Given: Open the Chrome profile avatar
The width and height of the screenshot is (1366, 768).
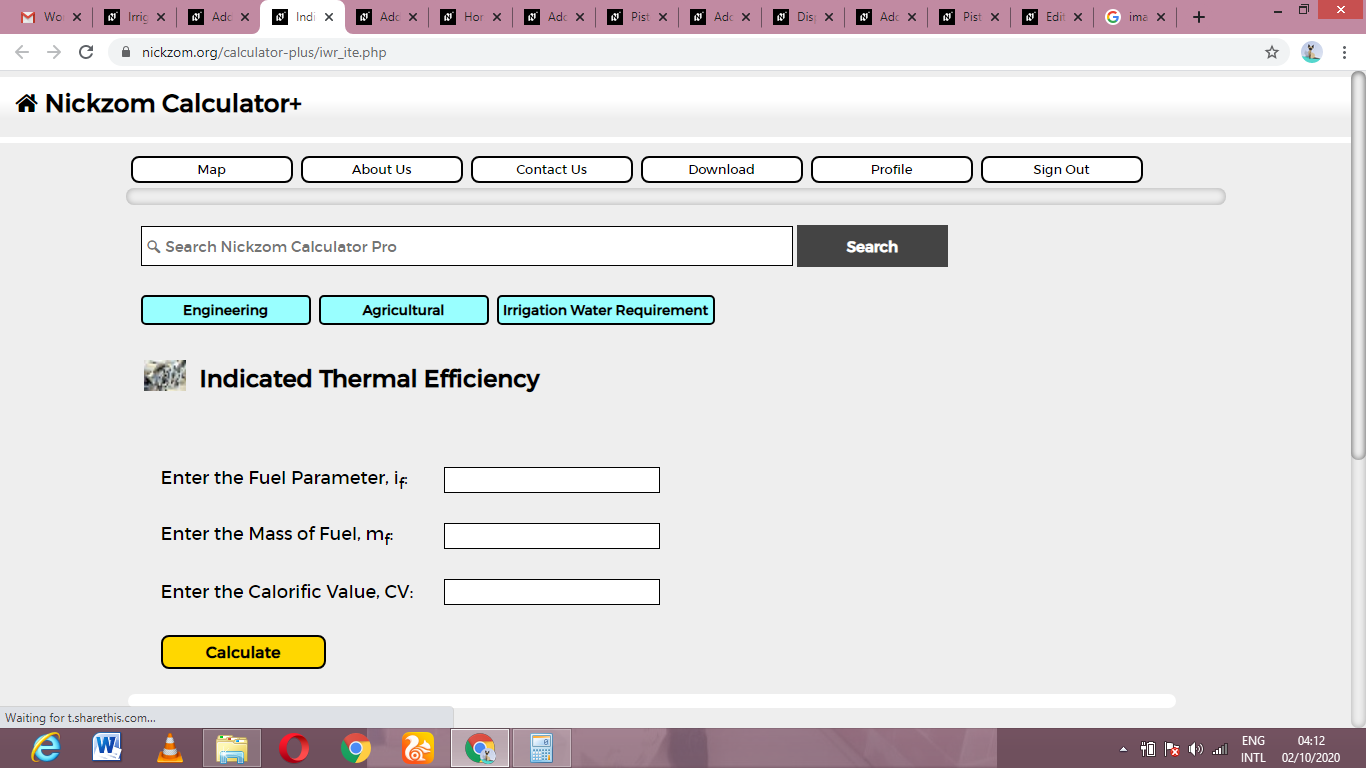Looking at the screenshot, I should (1312, 52).
